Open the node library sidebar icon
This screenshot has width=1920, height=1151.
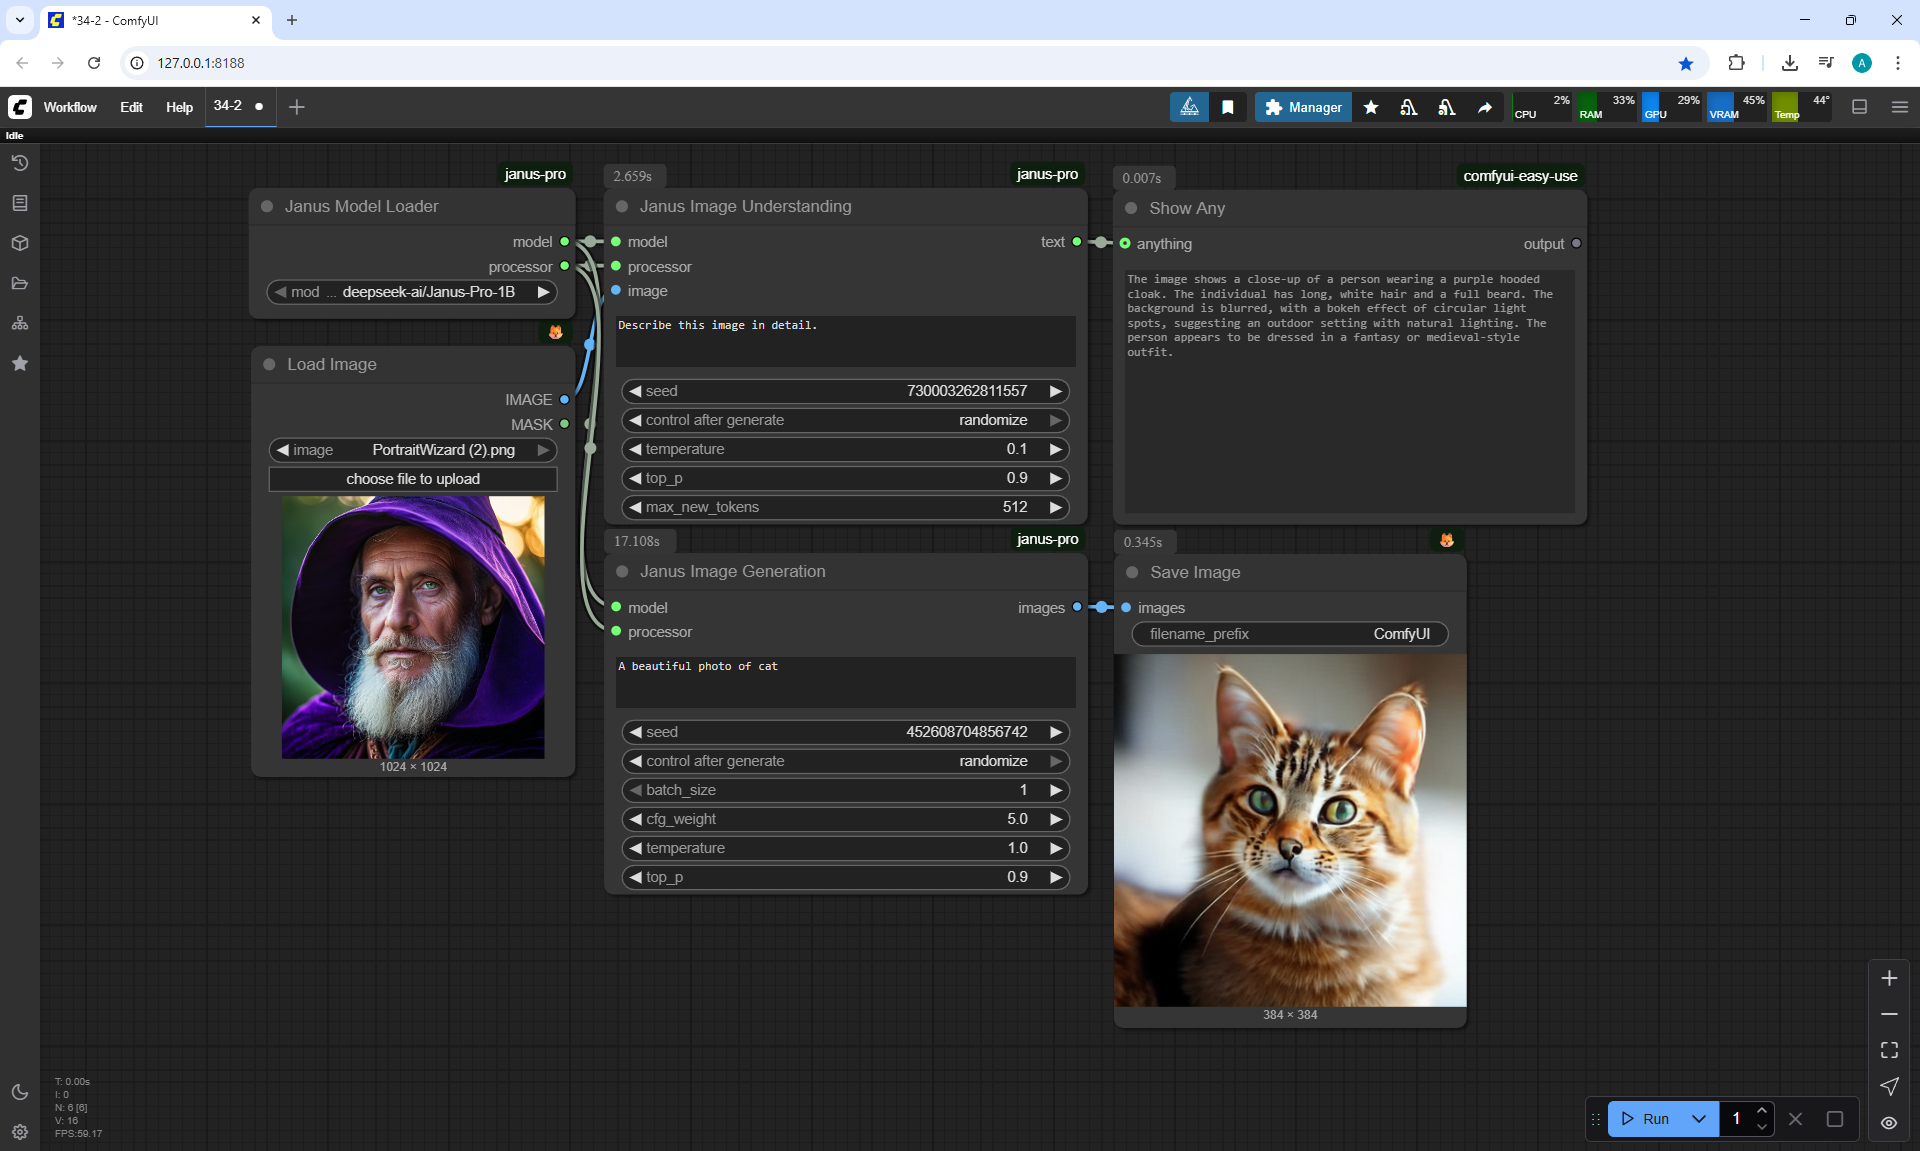point(20,203)
